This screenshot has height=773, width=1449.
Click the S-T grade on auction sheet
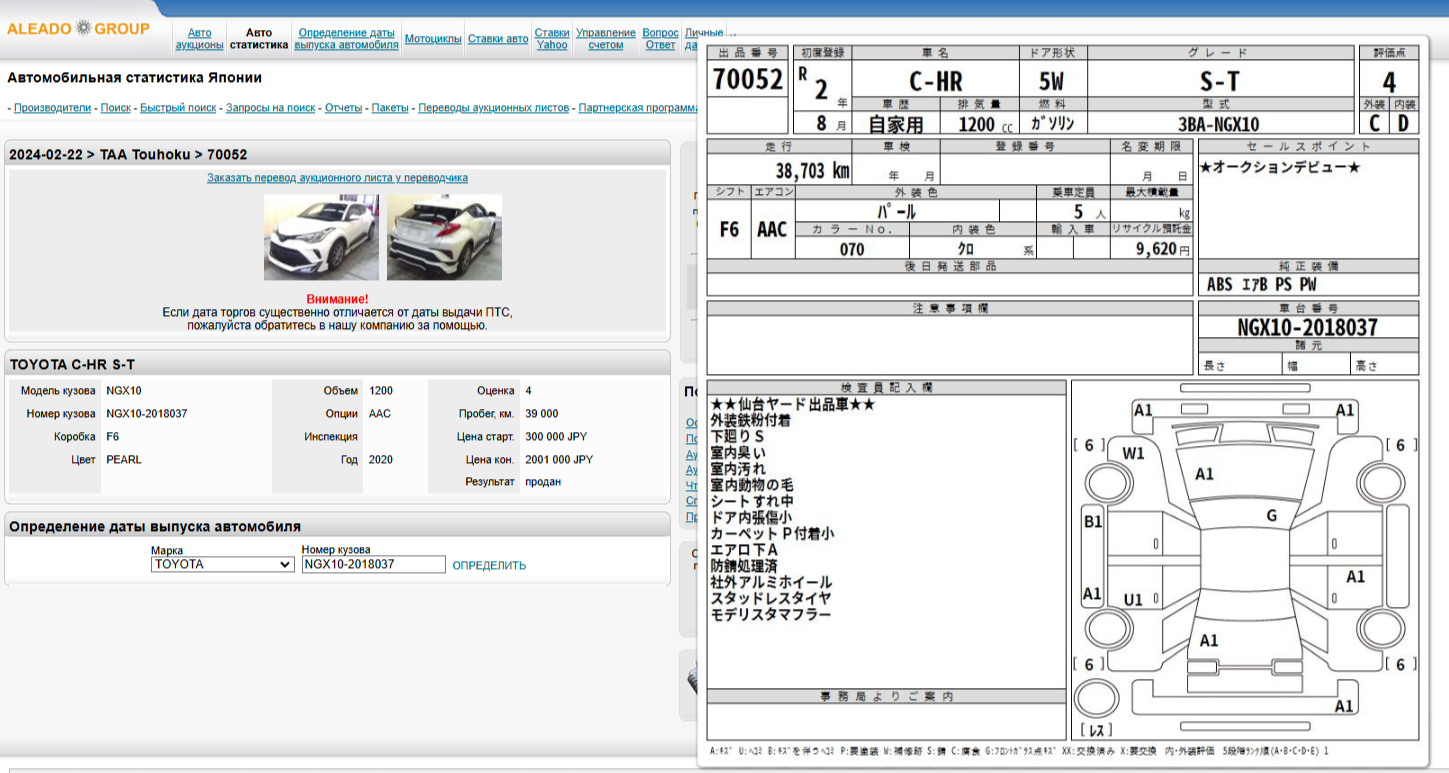(x=1222, y=82)
